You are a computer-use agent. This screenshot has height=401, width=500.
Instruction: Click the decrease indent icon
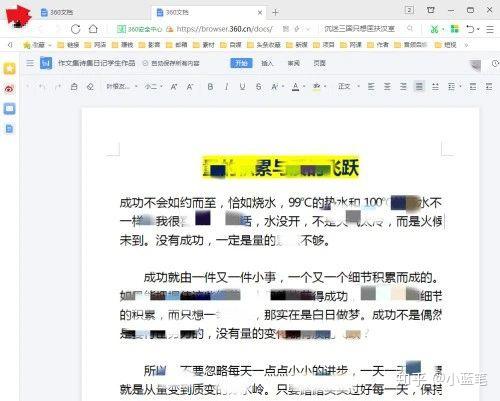pyautogui.click(x=473, y=87)
